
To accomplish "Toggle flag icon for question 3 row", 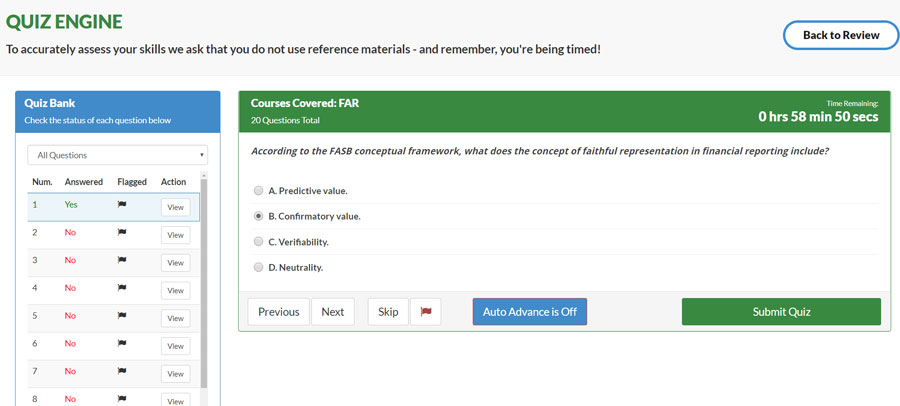I will pos(122,260).
